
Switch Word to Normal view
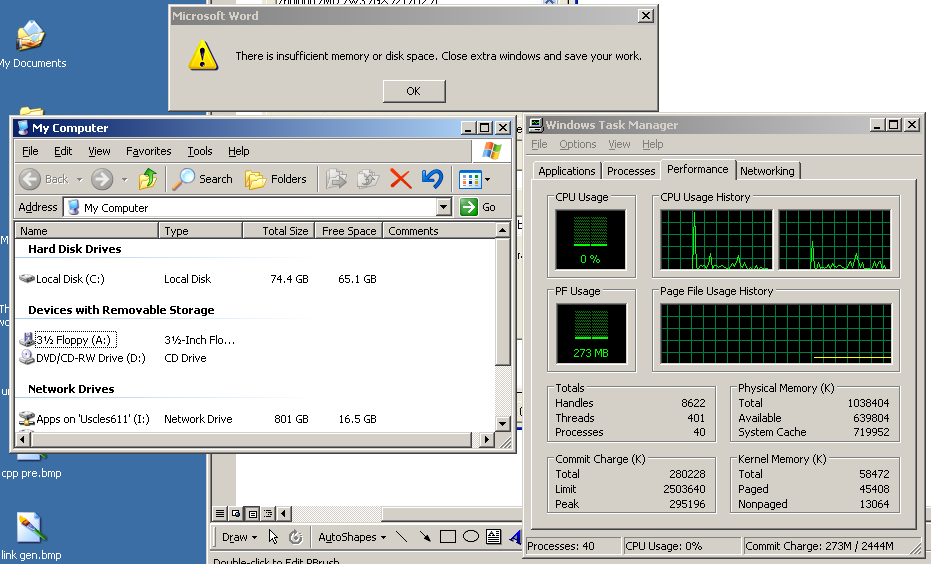220,514
